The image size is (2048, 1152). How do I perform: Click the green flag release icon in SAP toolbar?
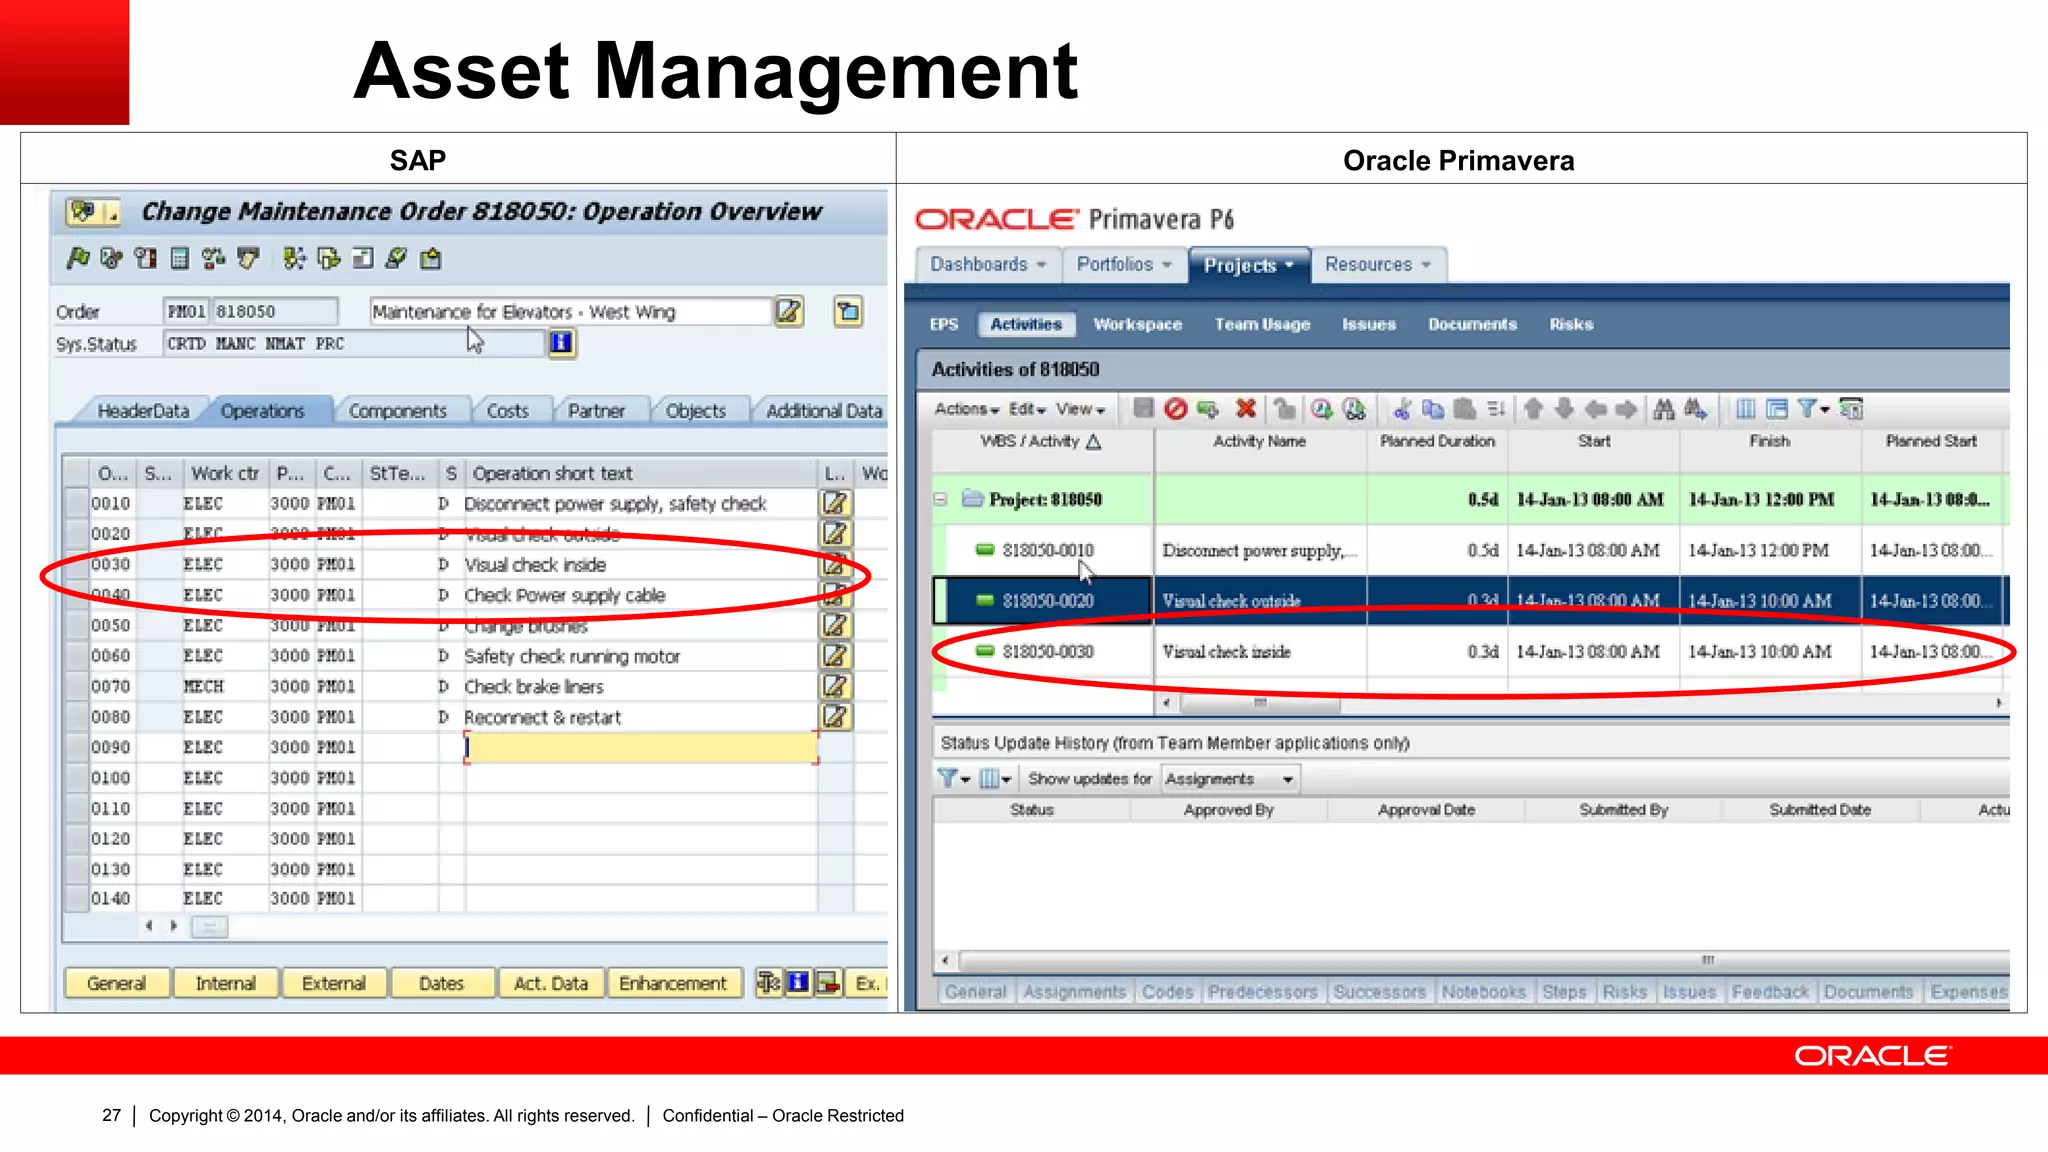click(x=78, y=259)
